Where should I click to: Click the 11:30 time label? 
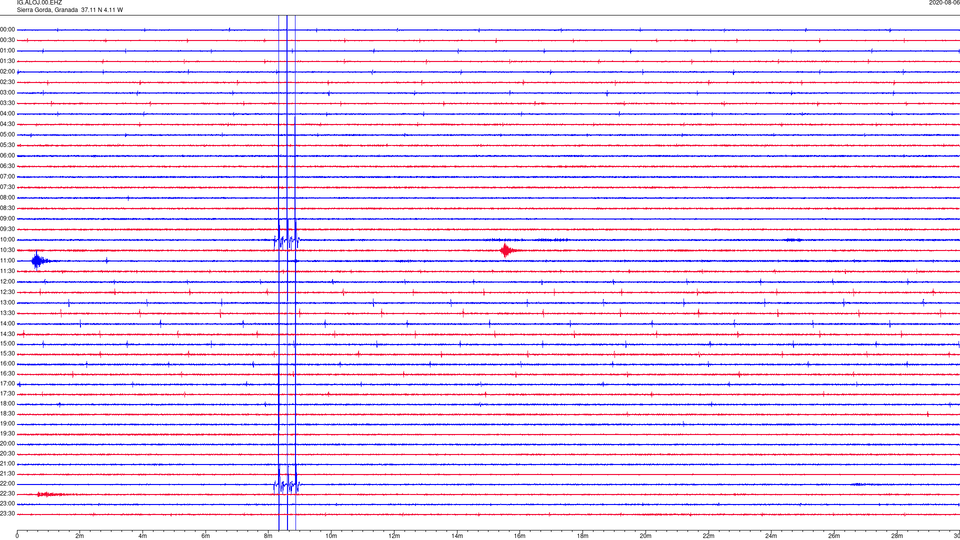point(7,271)
